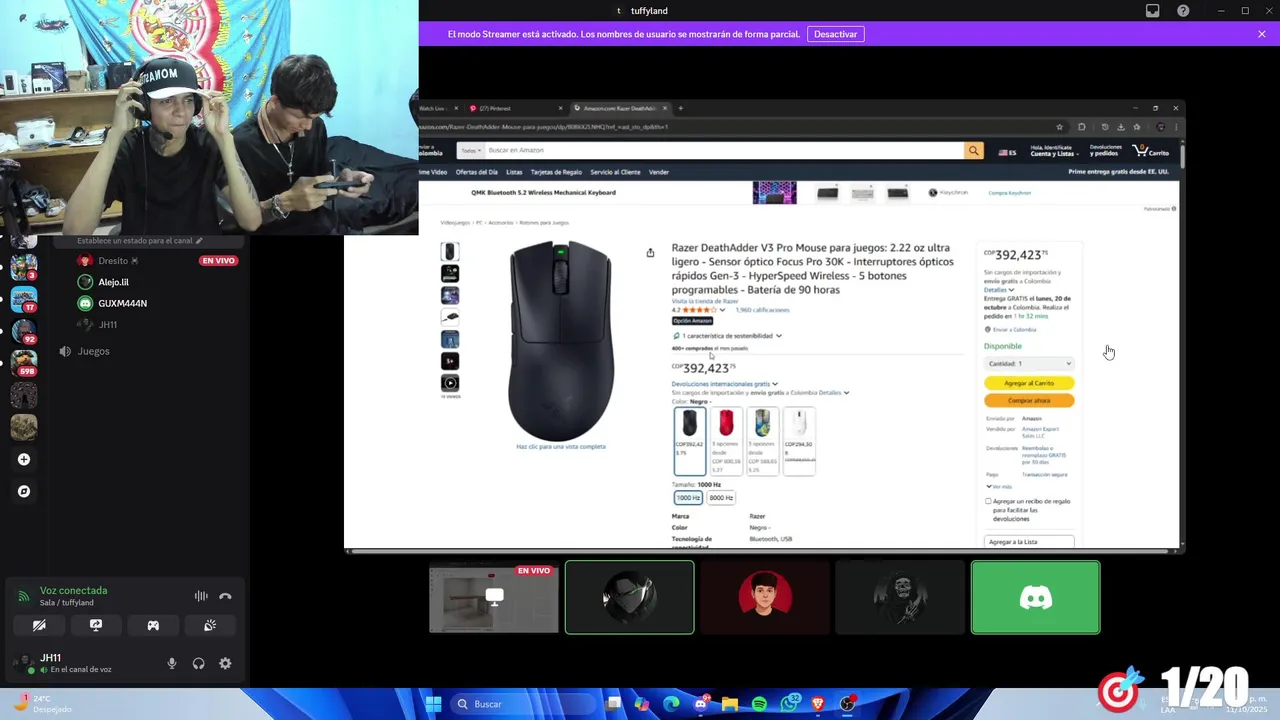Select the white mouse color swatch
Screen dimensions: 1280x720
click(x=799, y=440)
